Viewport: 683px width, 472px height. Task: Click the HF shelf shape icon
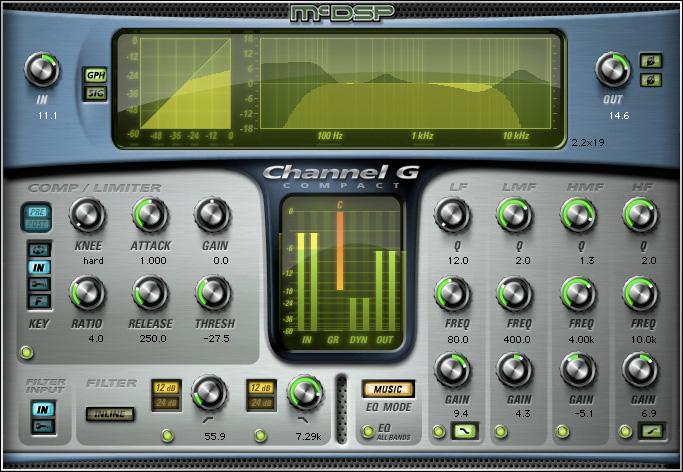pyautogui.click(x=652, y=431)
